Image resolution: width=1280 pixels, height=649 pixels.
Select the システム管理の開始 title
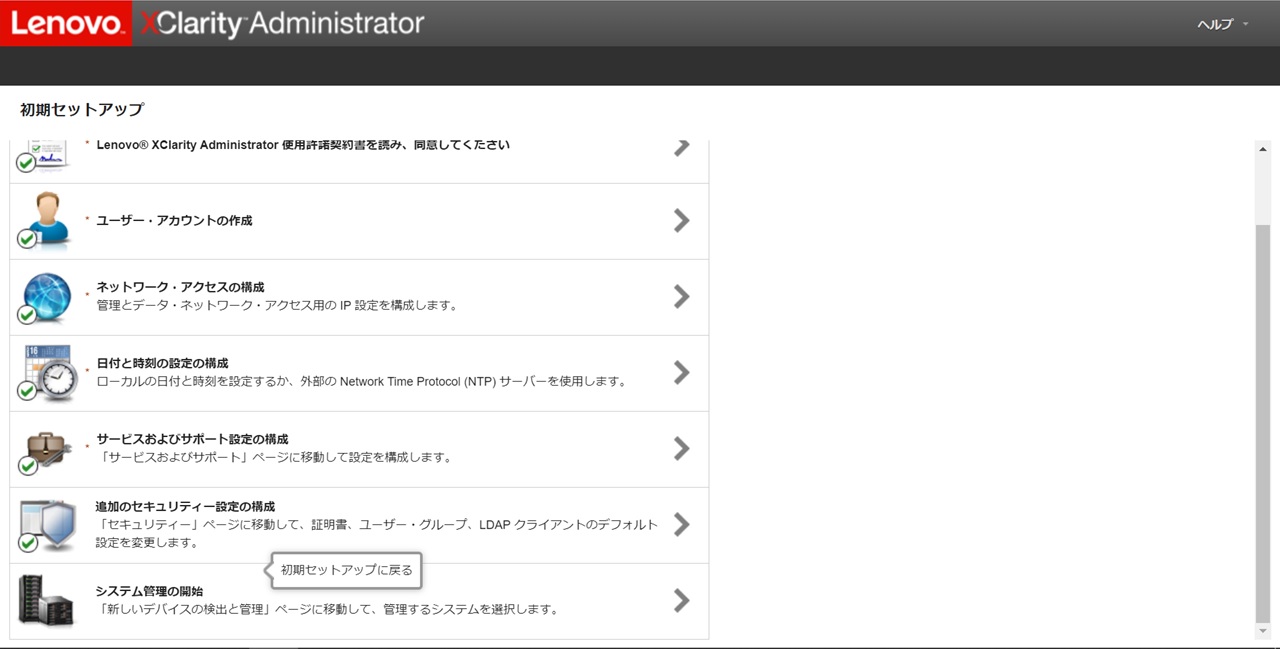149,591
